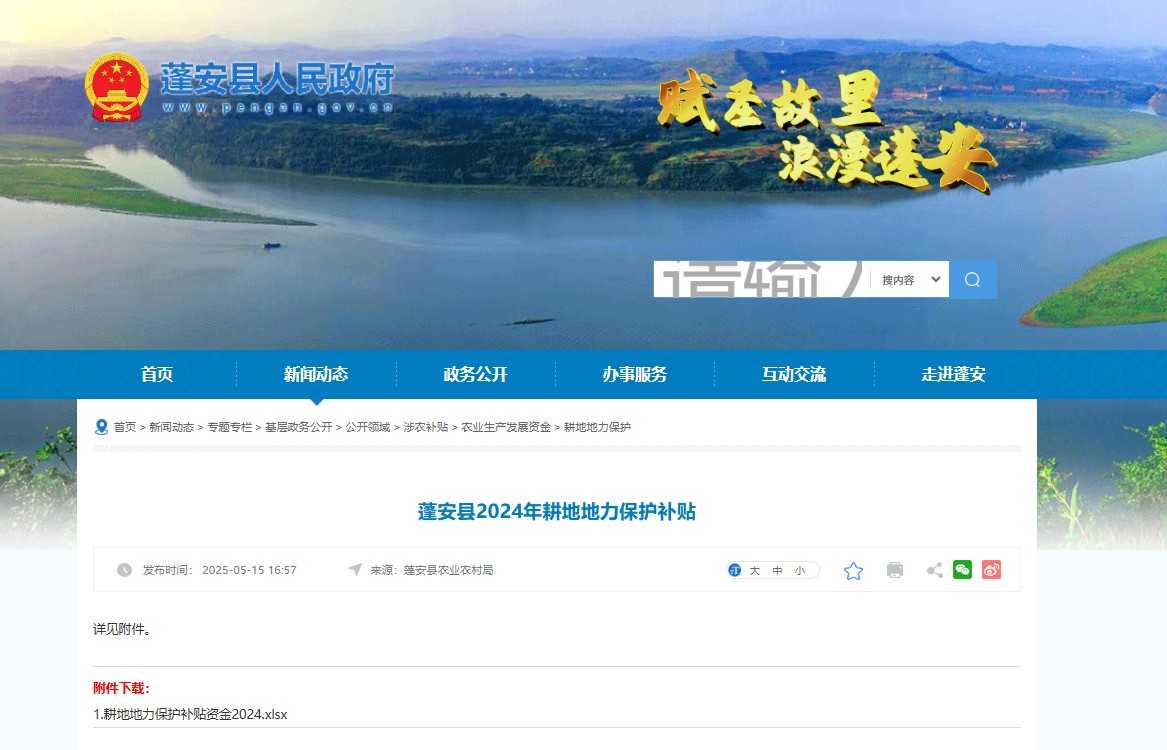1167x750 pixels.
Task: Share article via red Weibo icon
Action: 991,570
